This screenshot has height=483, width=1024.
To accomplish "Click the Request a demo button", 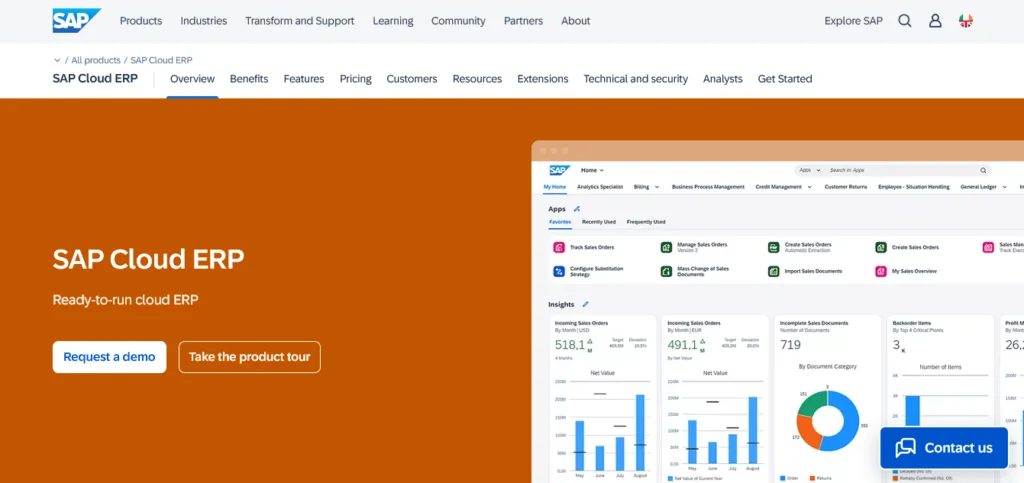I will click(x=109, y=357).
